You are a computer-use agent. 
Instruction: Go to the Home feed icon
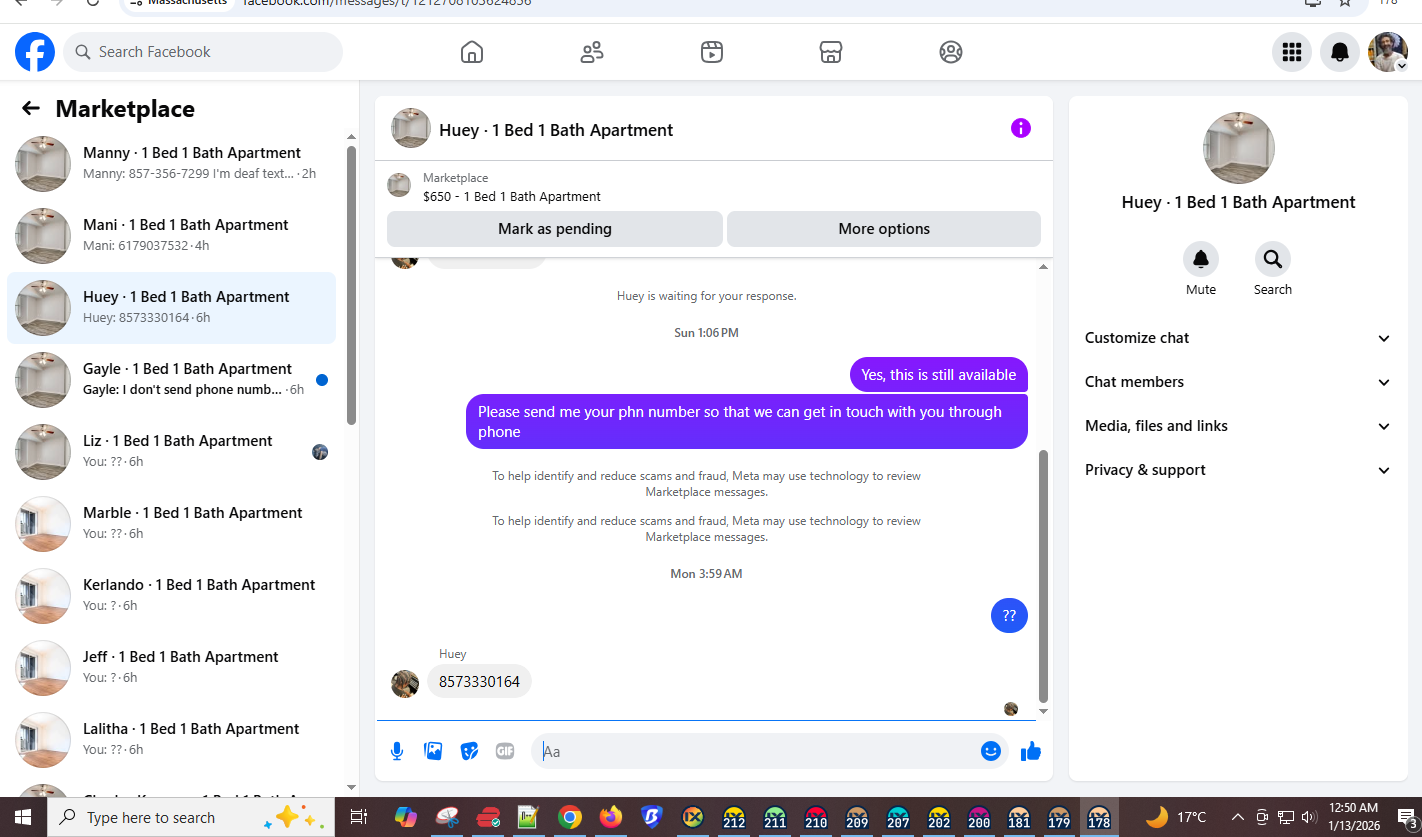point(472,52)
